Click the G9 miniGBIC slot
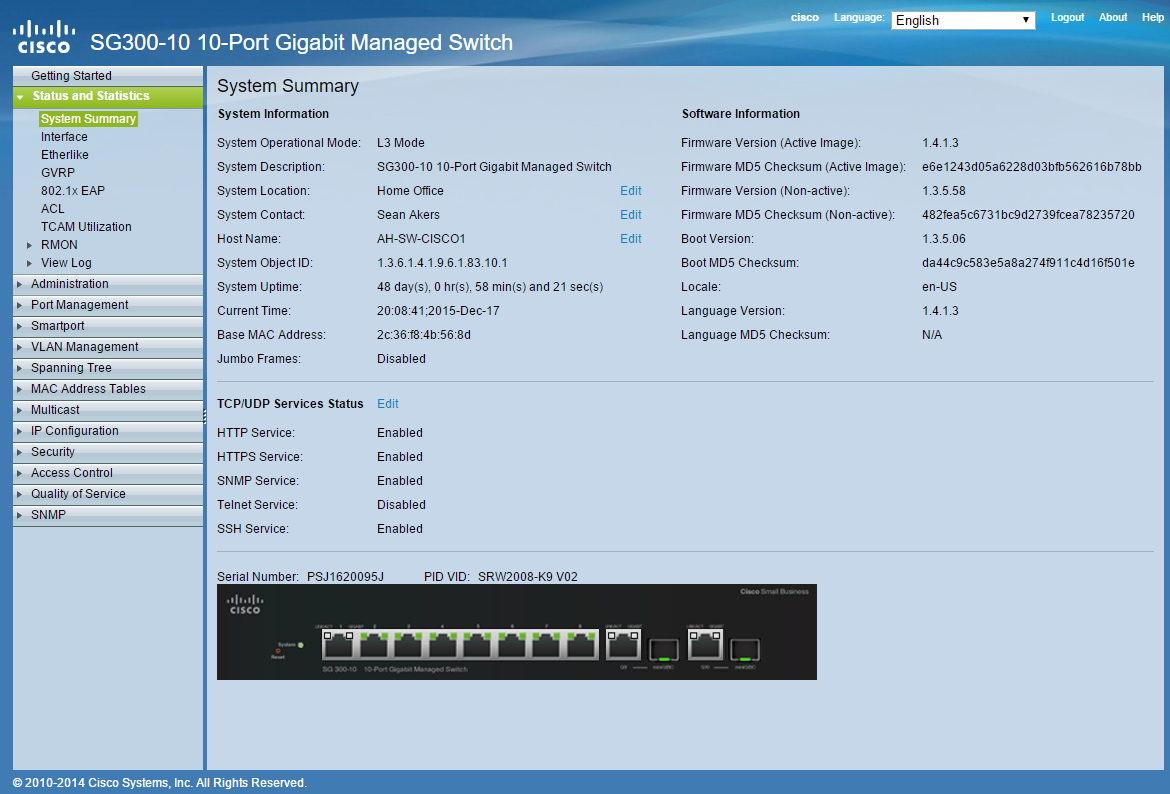The width and height of the screenshot is (1170, 794). point(663,650)
